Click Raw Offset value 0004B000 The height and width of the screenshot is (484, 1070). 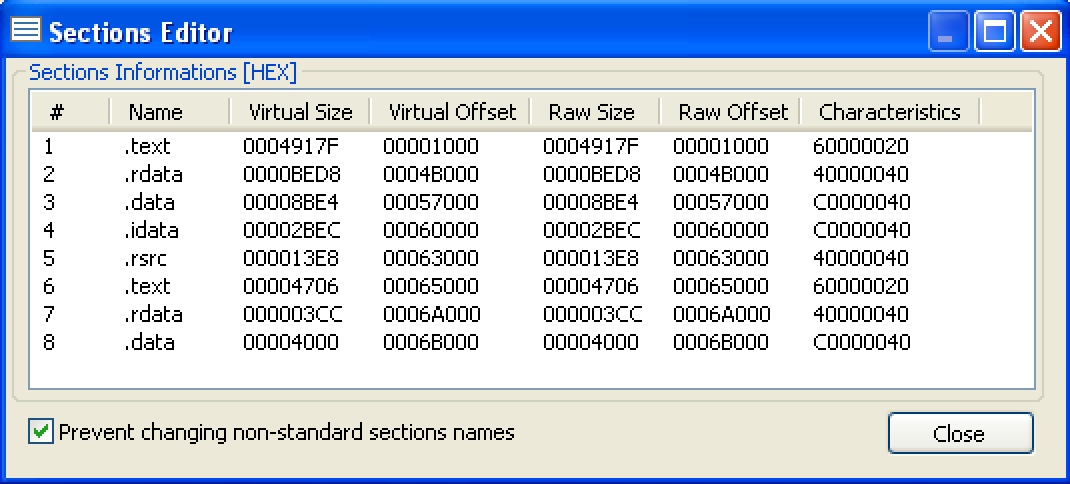(x=721, y=174)
